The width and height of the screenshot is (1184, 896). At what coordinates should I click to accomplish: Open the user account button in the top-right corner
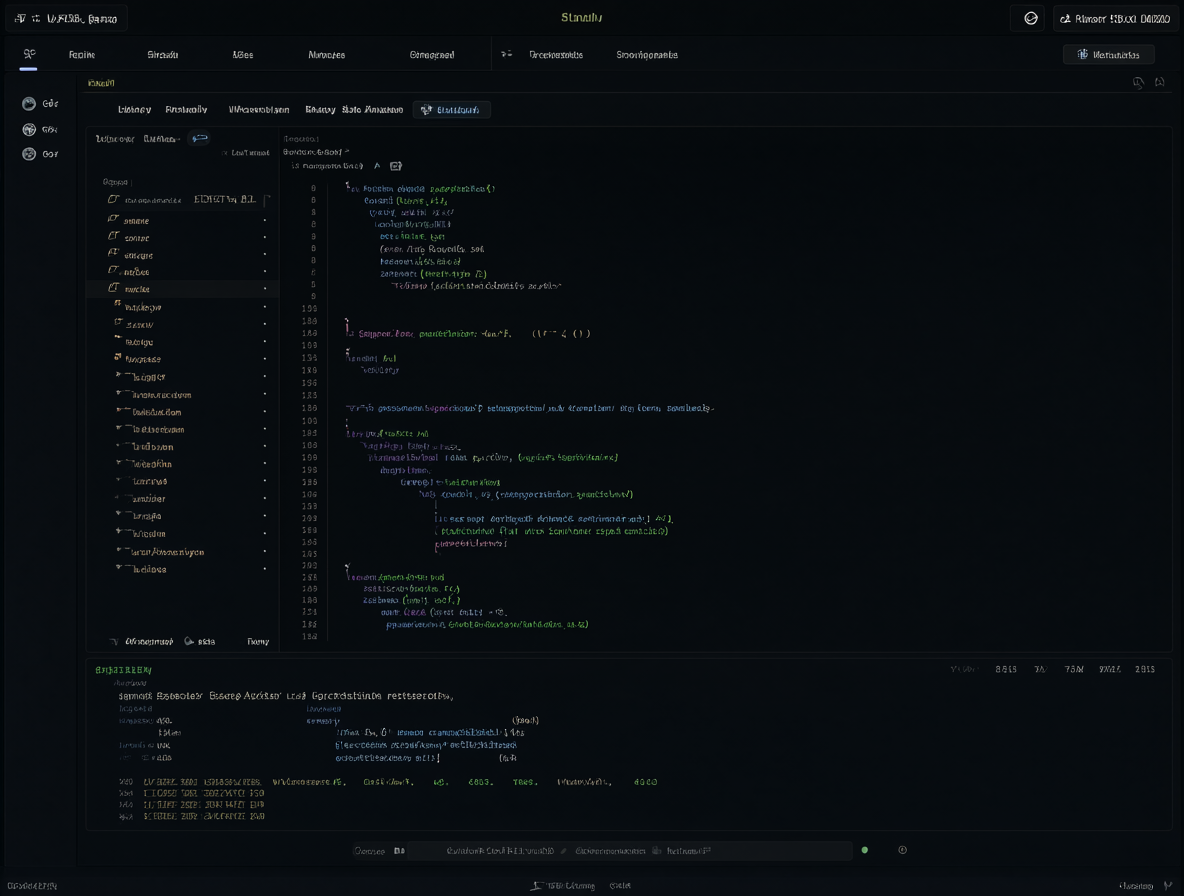pyautogui.click(x=1115, y=19)
